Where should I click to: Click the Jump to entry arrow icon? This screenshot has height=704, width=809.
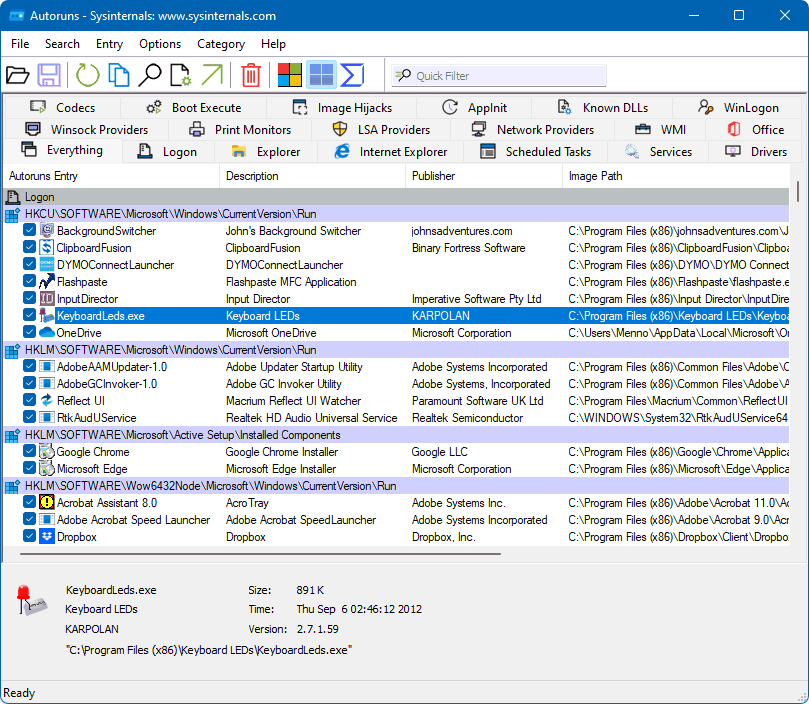tap(212, 75)
